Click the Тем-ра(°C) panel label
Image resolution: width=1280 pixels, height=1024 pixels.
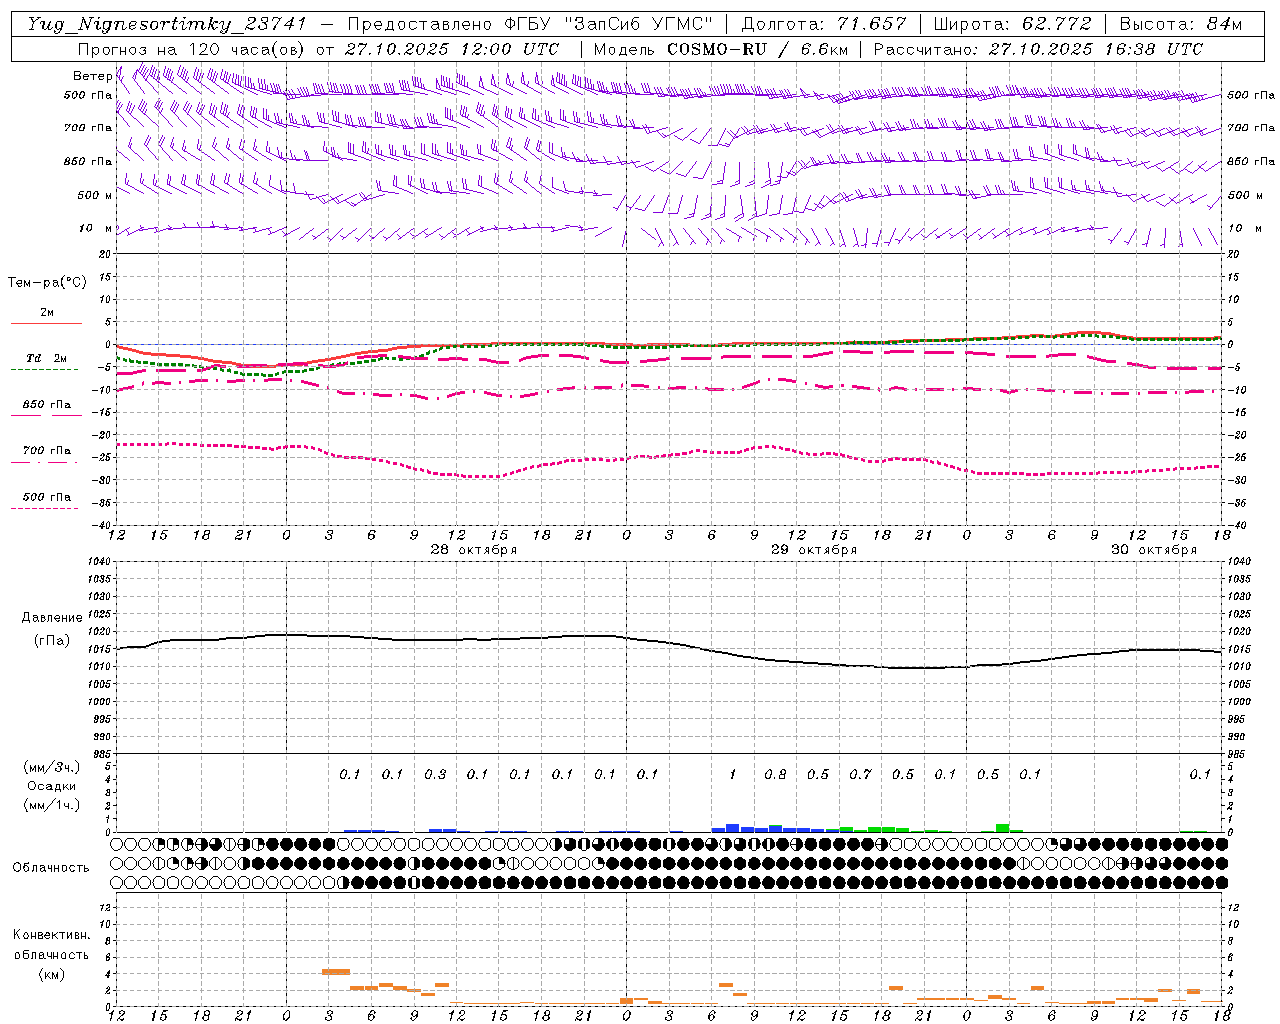(x=47, y=283)
